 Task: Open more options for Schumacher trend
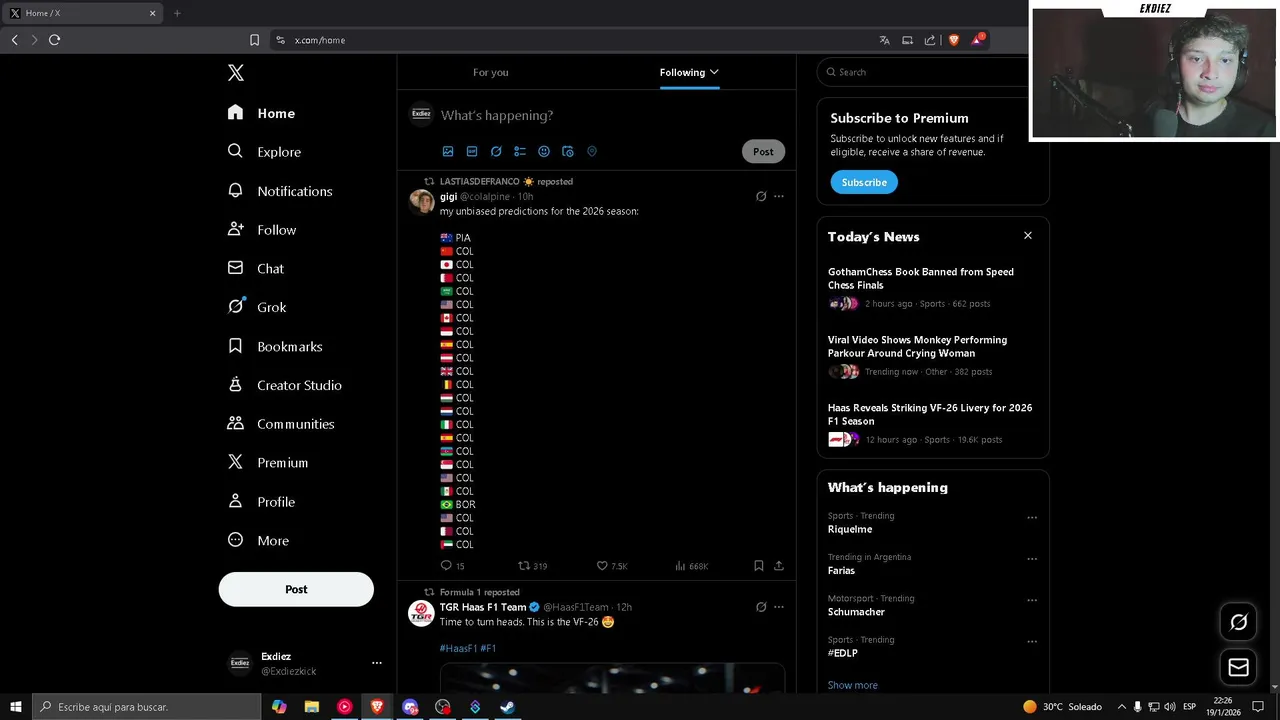point(1032,600)
